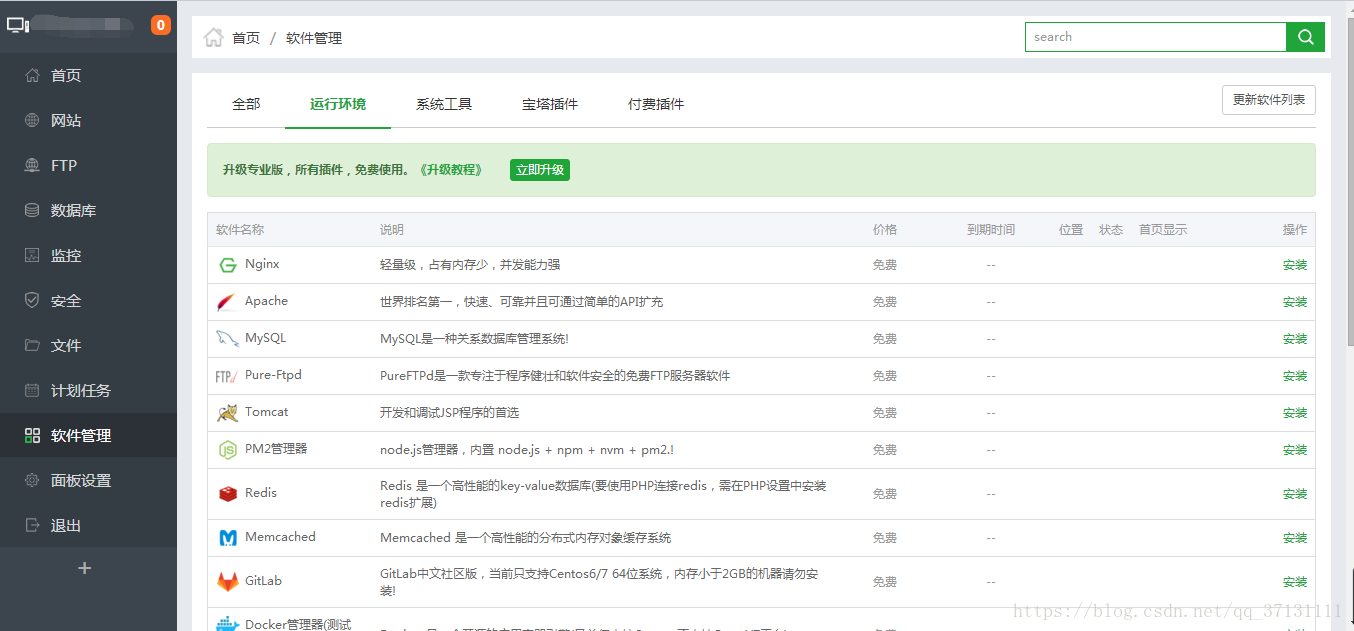This screenshot has width=1354, height=631.
Task: Install Nginx via its 安装 link
Action: (1295, 265)
